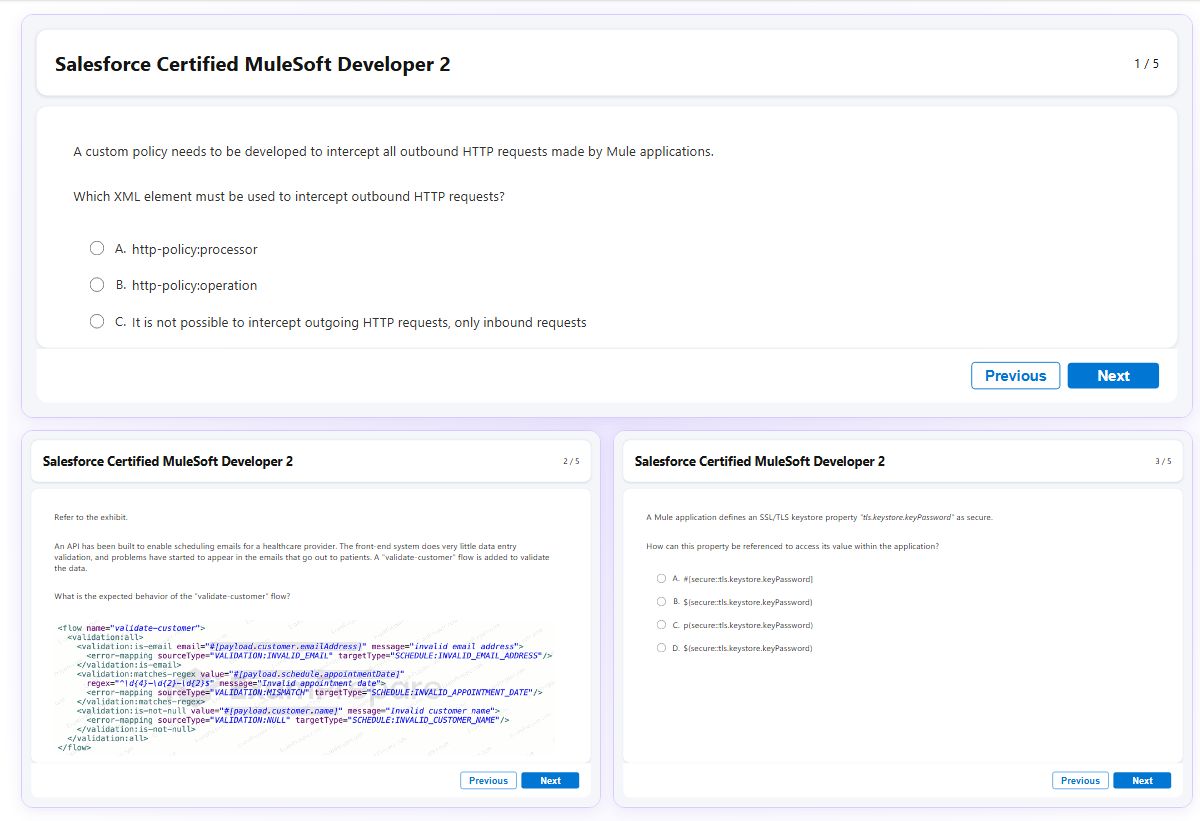Select radio A #[secure::tls.keystore.keyPassword]
This screenshot has width=1200, height=821.
[x=661, y=578]
